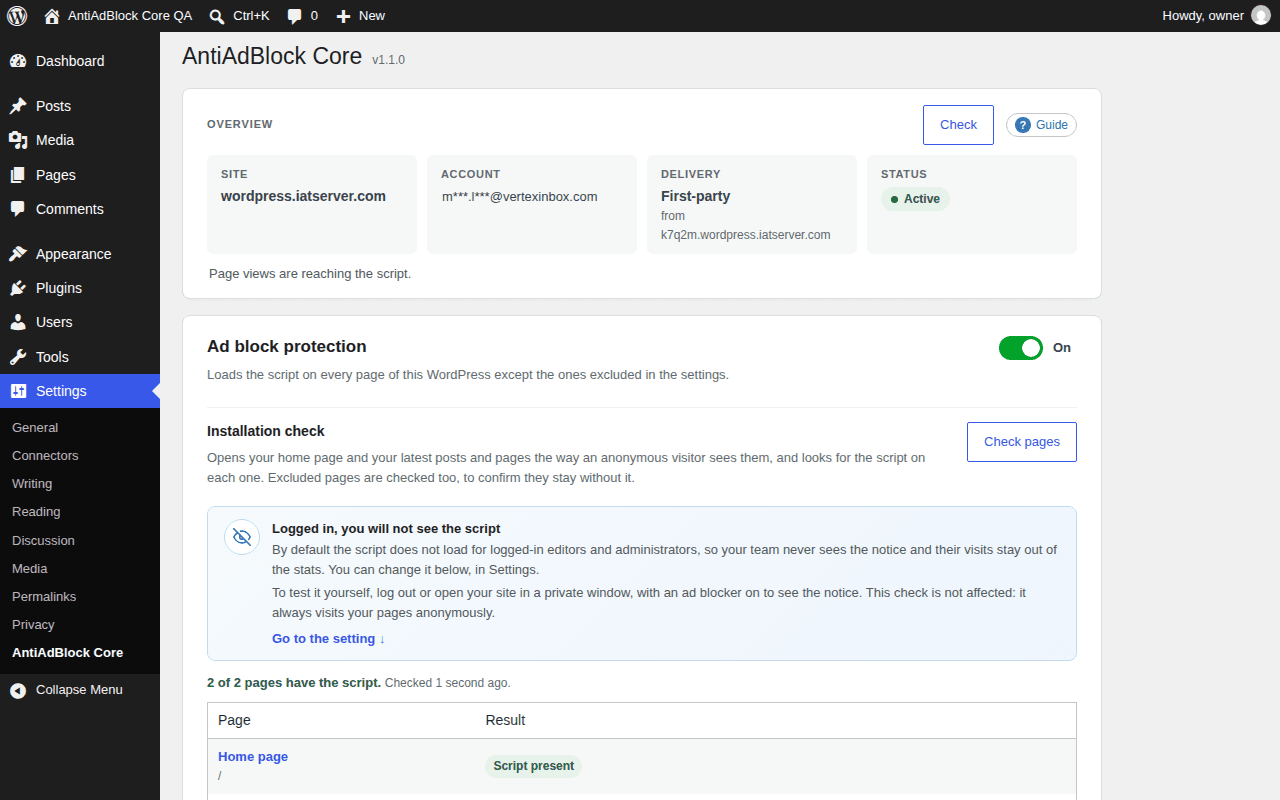Click the First-party delivery value

[696, 196]
